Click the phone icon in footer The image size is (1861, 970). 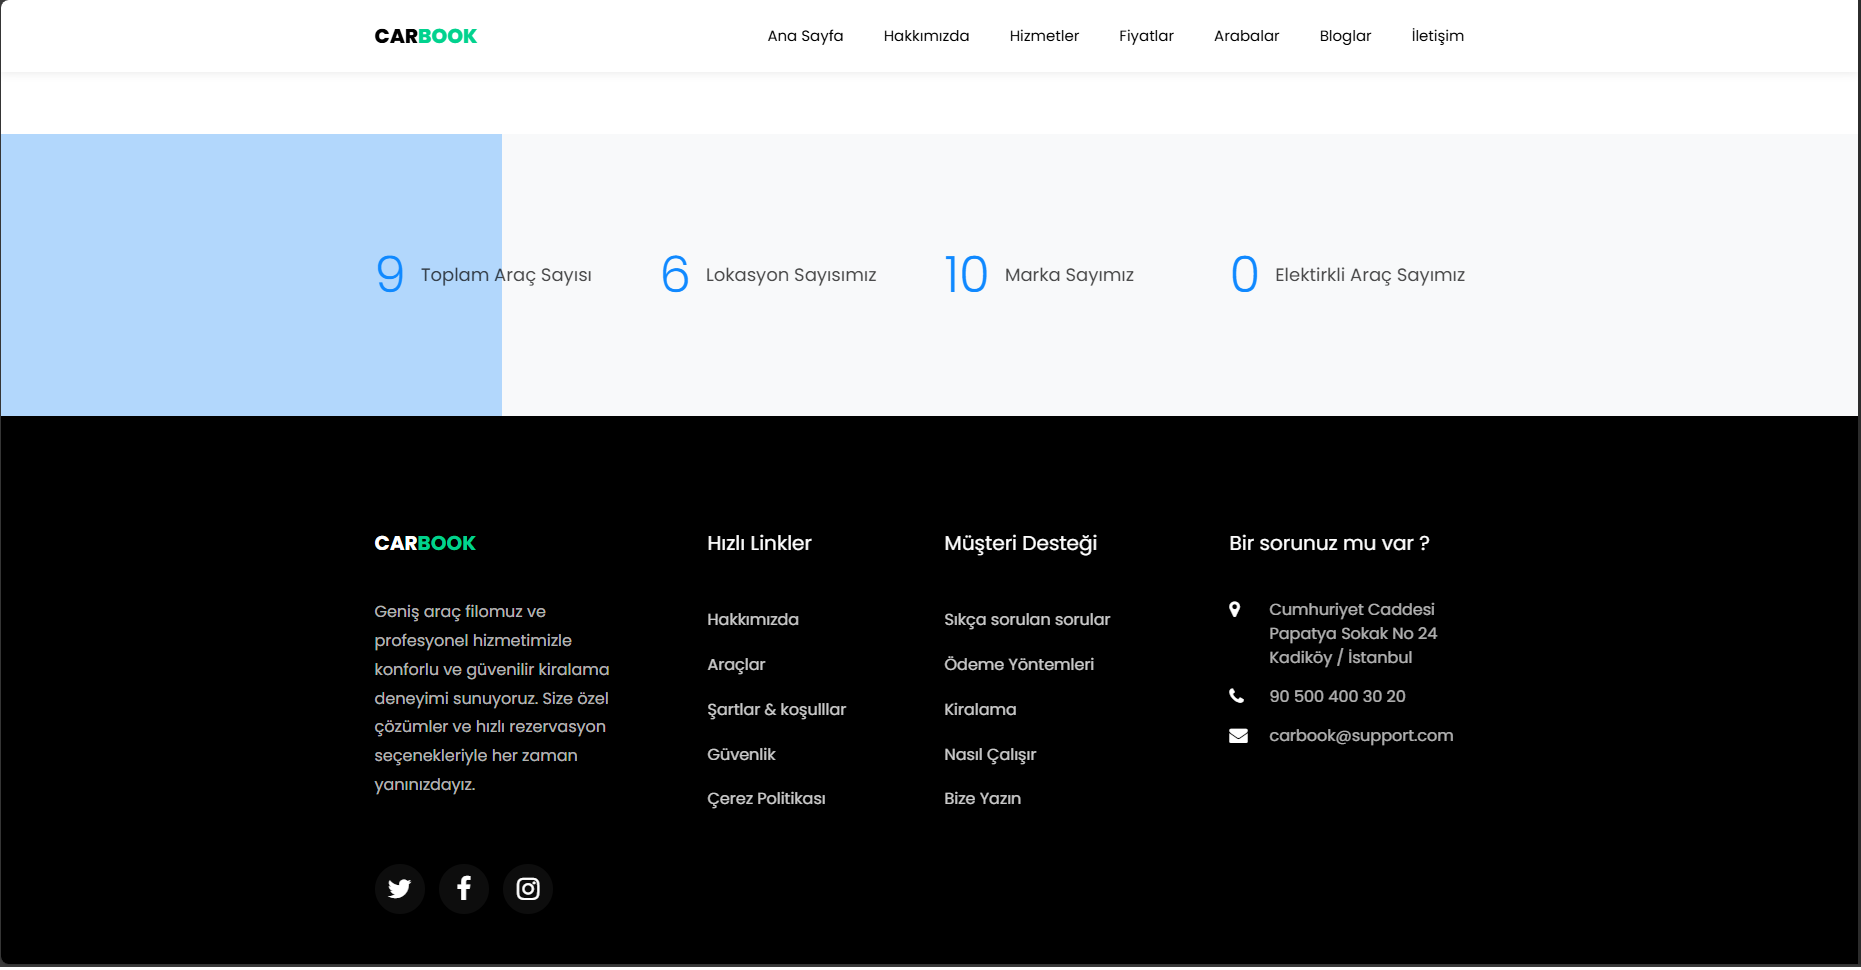click(1237, 696)
